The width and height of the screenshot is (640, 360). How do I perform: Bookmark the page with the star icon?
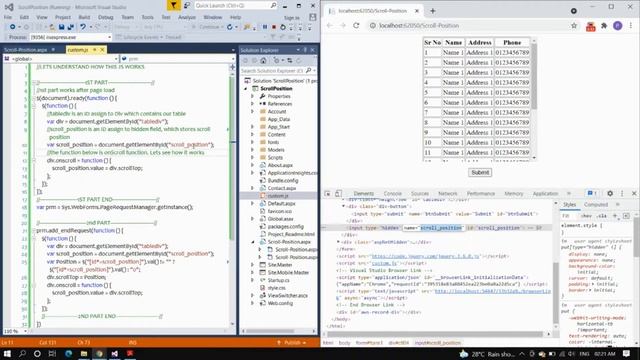point(574,26)
